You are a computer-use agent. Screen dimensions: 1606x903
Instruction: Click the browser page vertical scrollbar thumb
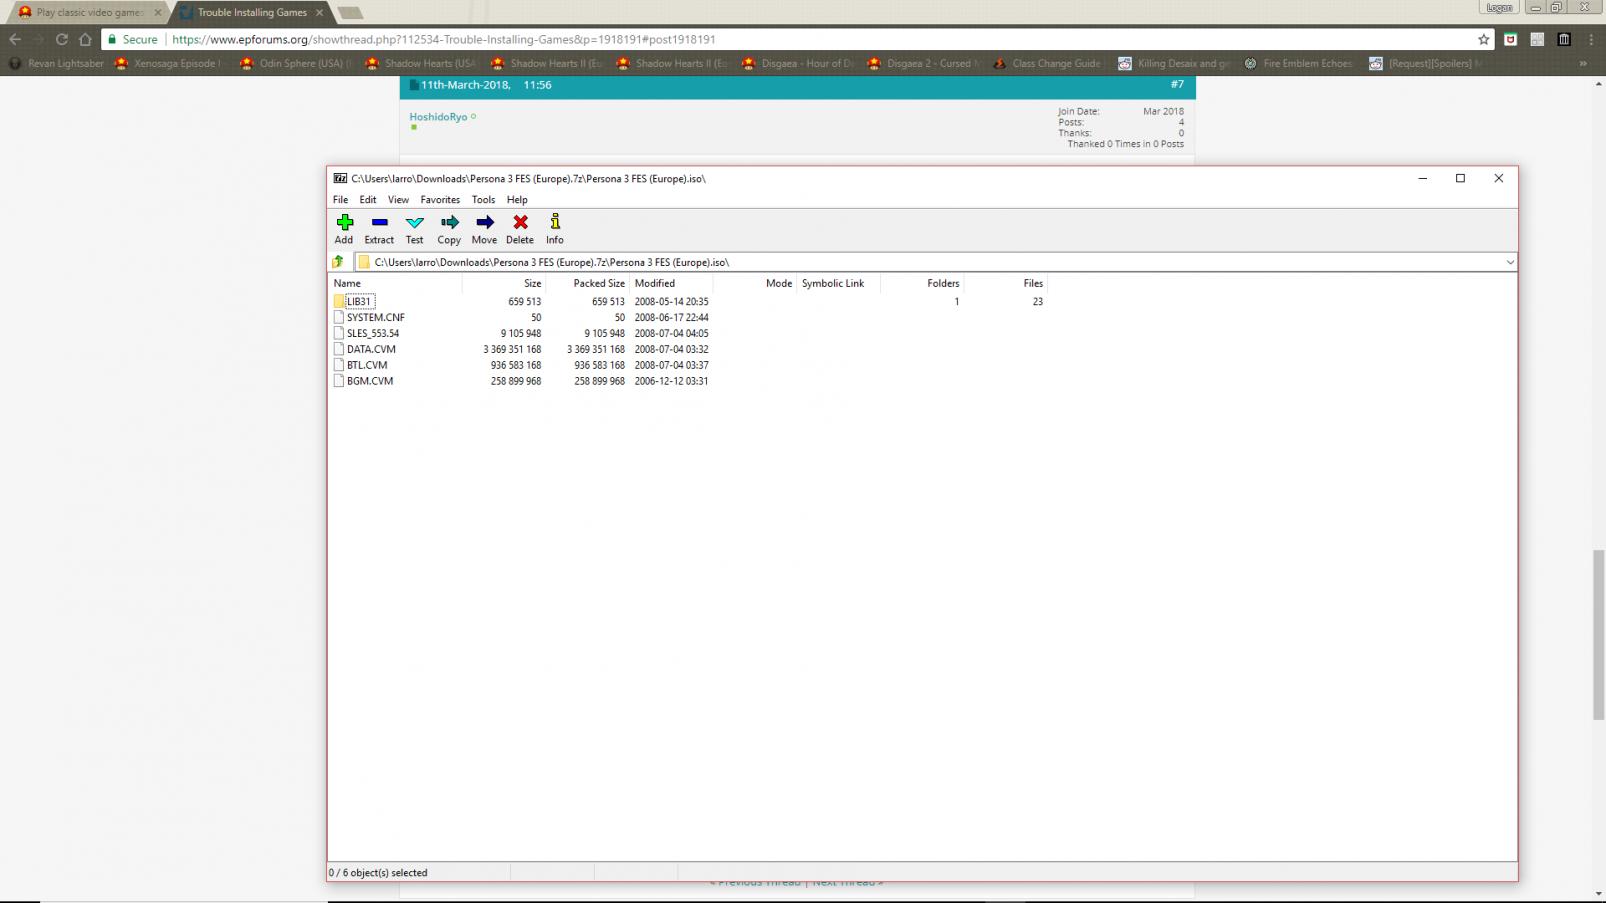1597,635
